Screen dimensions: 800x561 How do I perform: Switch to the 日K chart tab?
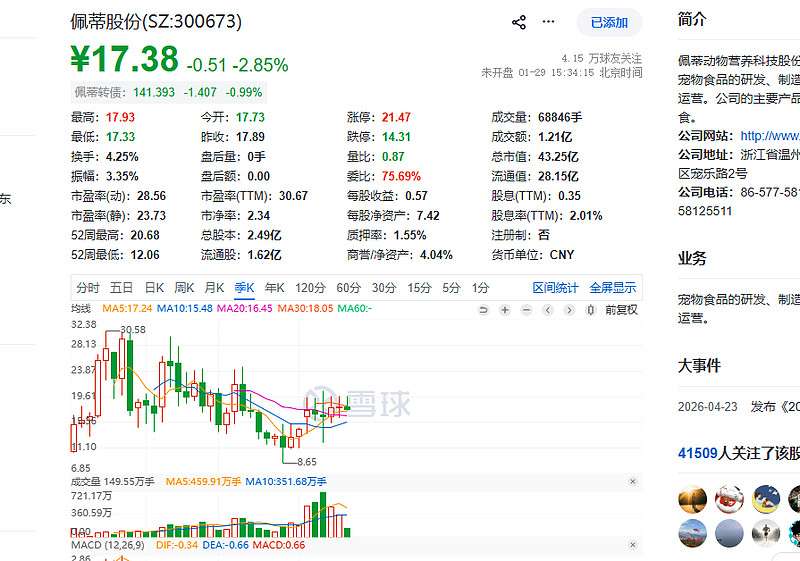tap(154, 288)
